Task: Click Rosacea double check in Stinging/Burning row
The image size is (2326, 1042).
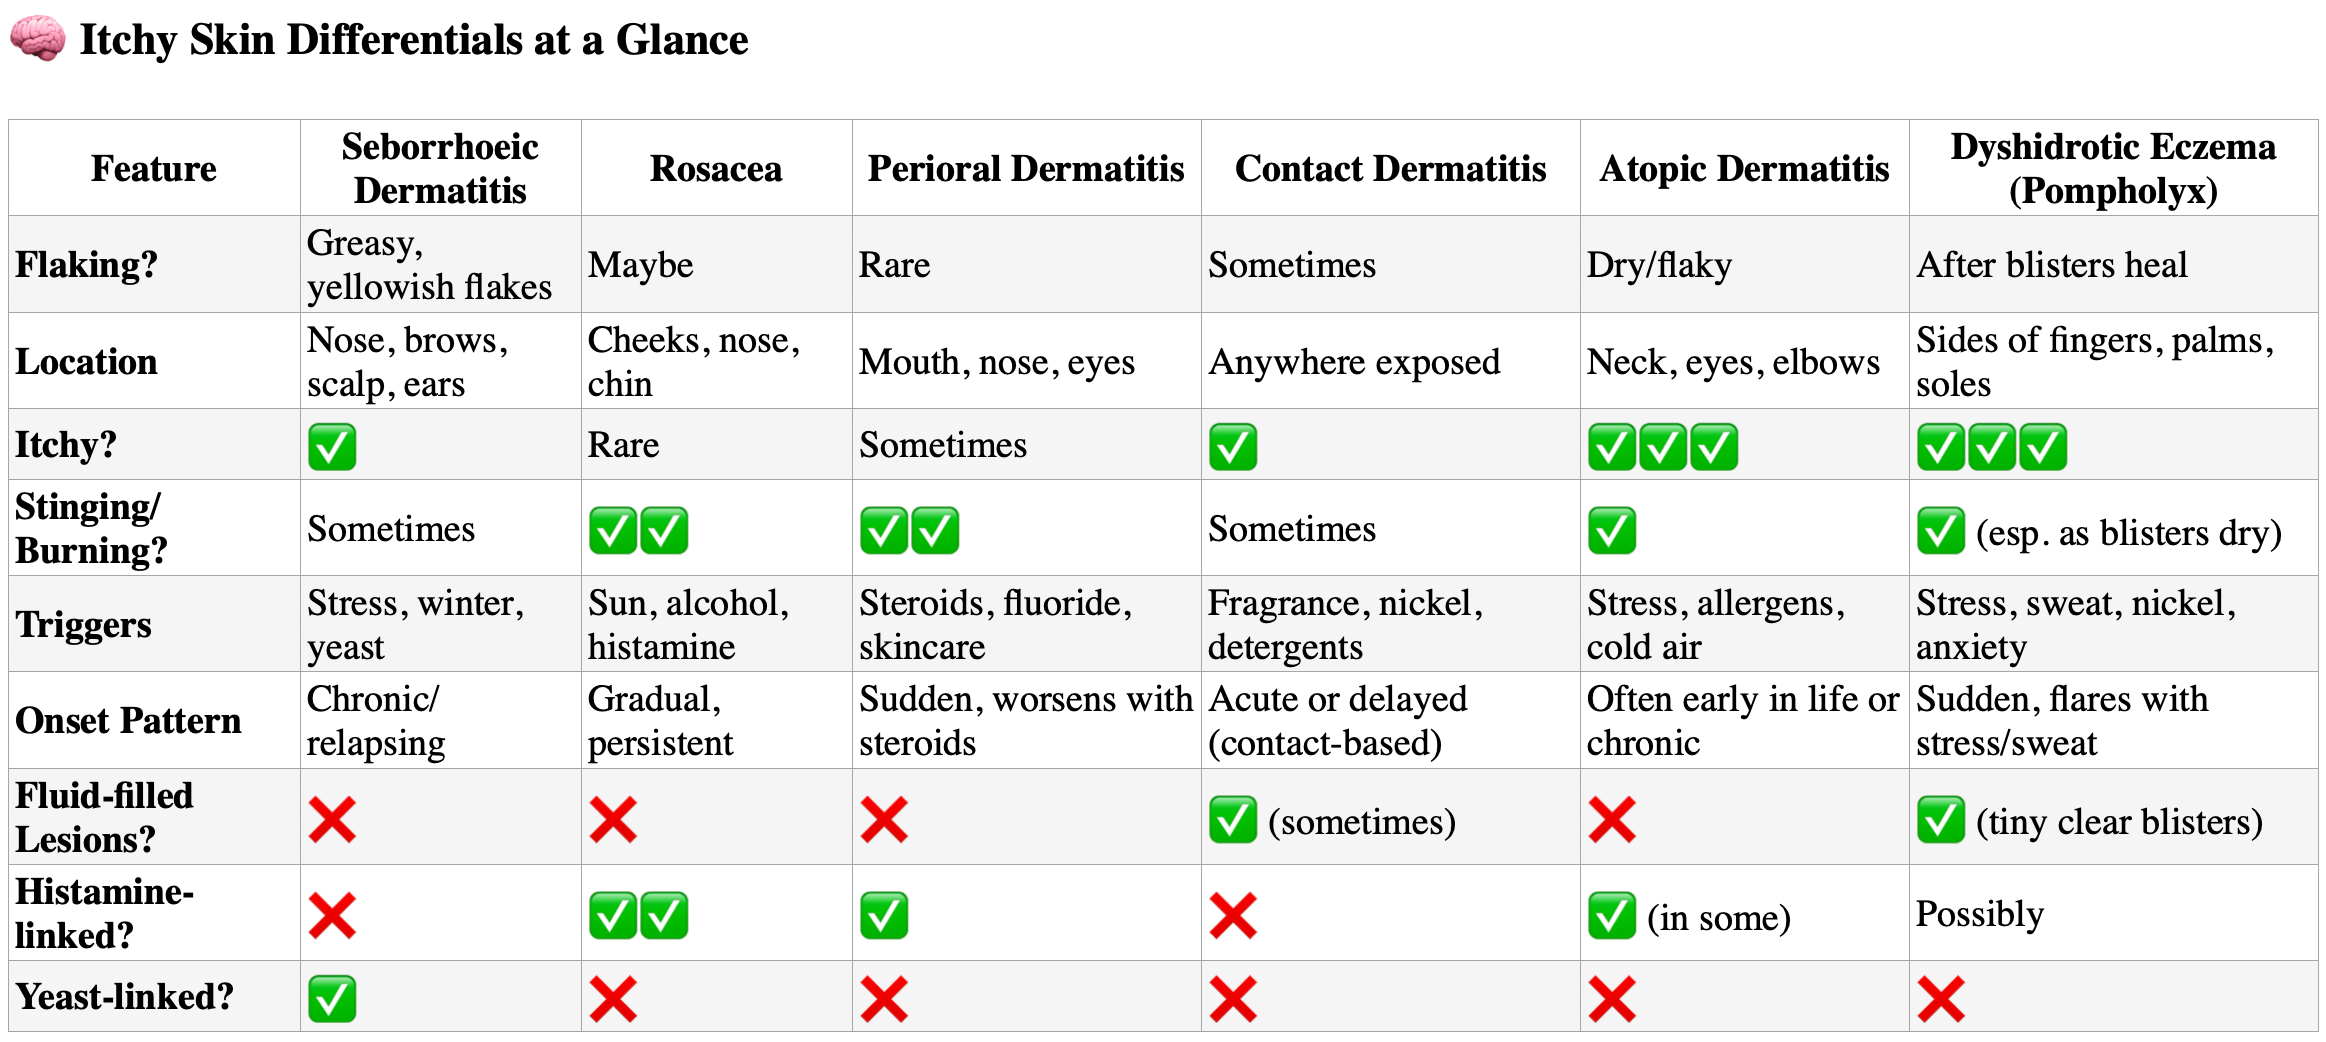Action: 638,530
